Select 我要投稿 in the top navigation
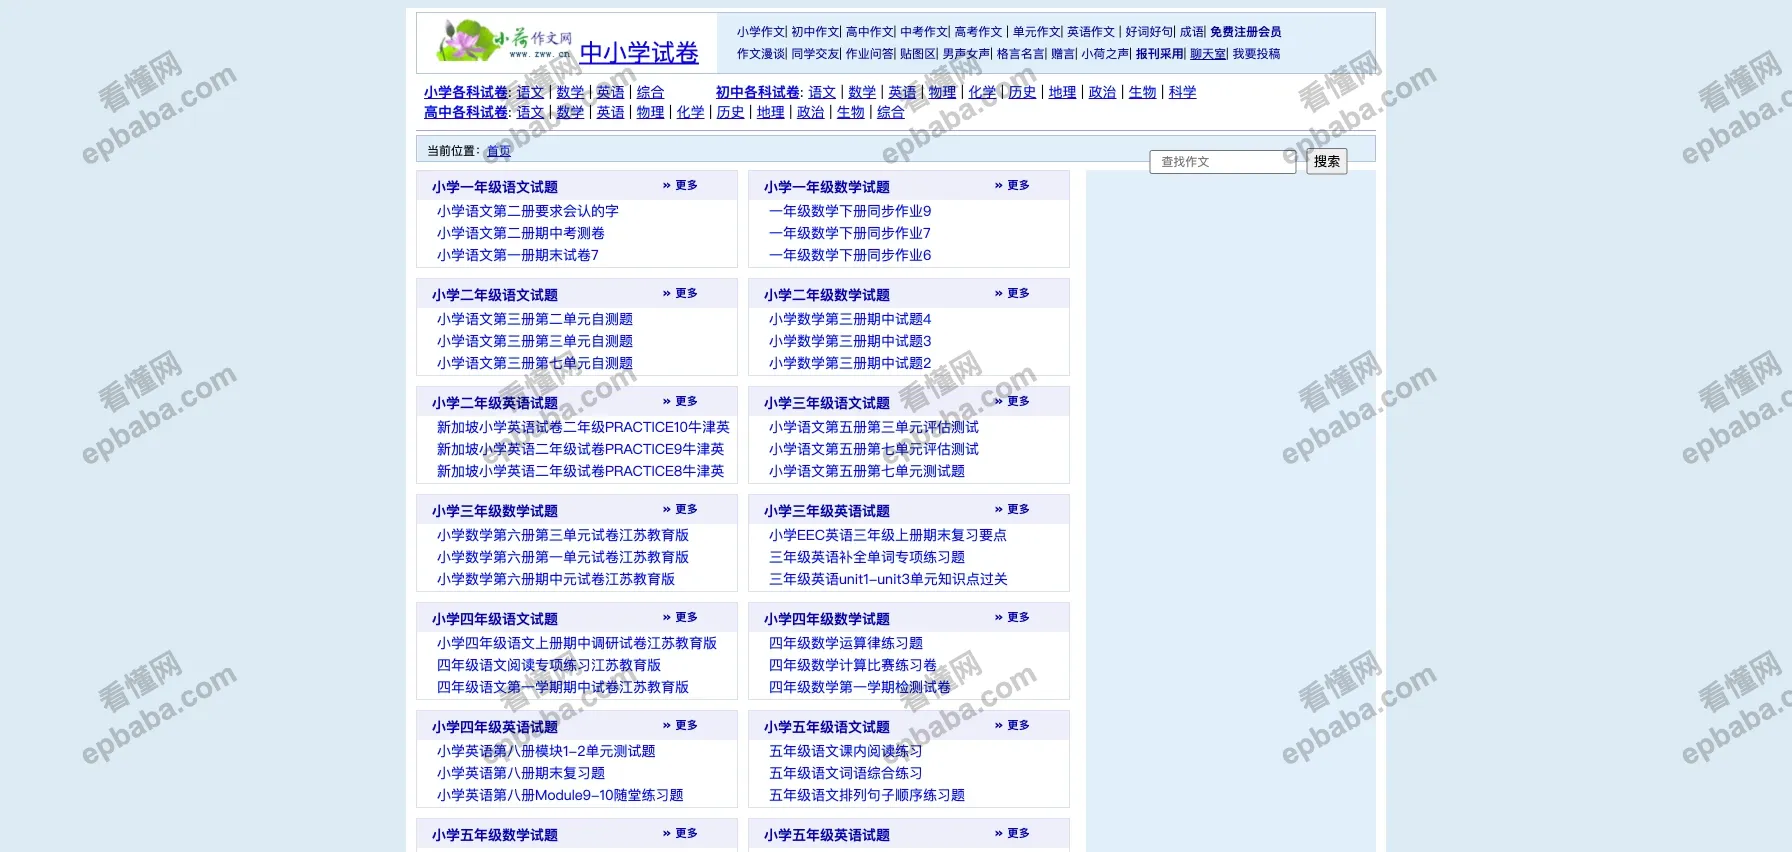Screen dimensions: 1792x852 [x=1256, y=54]
